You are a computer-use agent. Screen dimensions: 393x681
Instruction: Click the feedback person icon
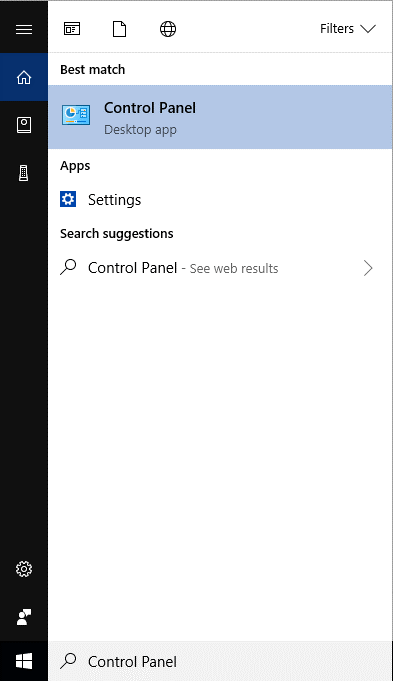[x=24, y=617]
